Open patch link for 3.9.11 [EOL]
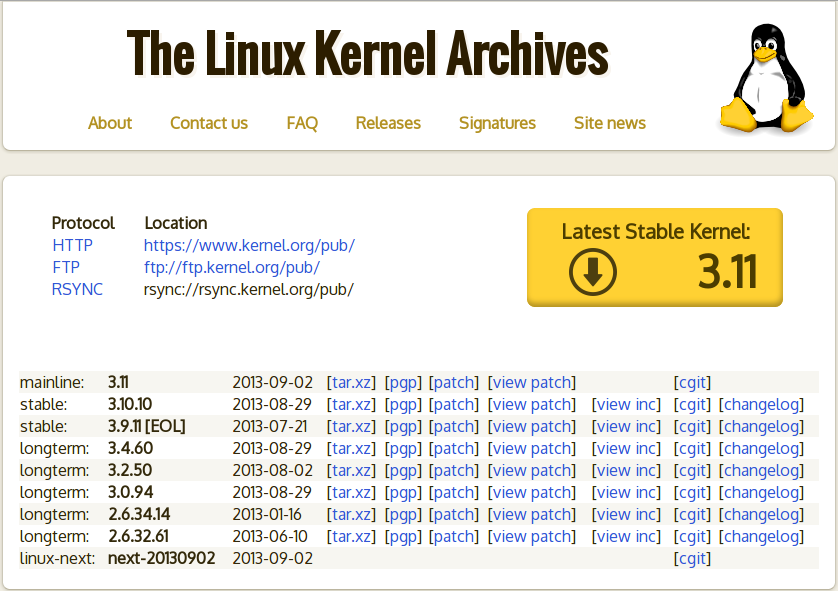The width and height of the screenshot is (838, 591). [454, 426]
